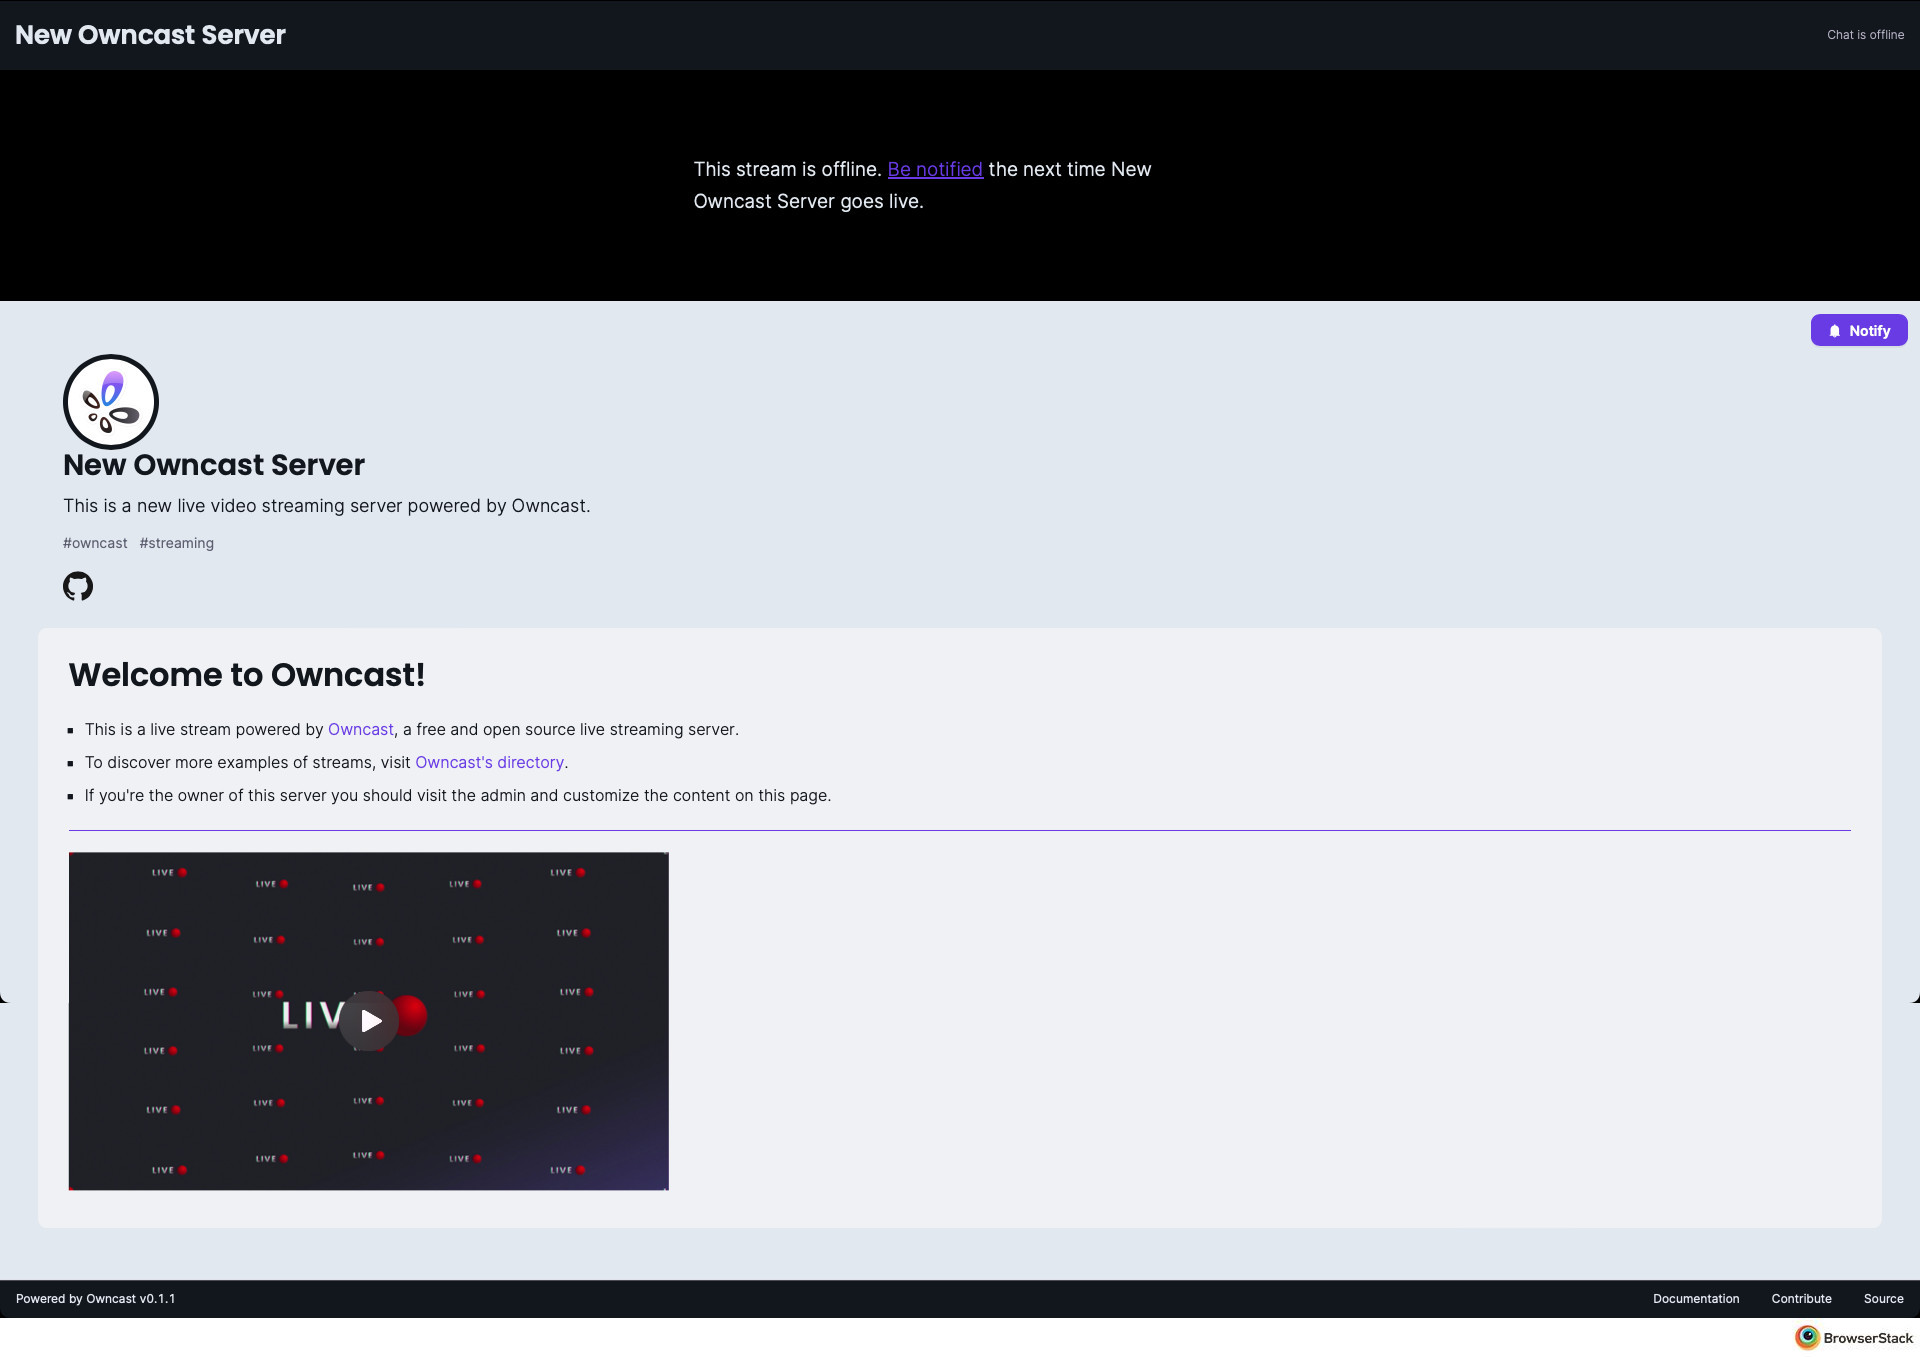Click the 'Chat is offline' status text
Screen dimensions: 1920x1357
click(x=1866, y=35)
